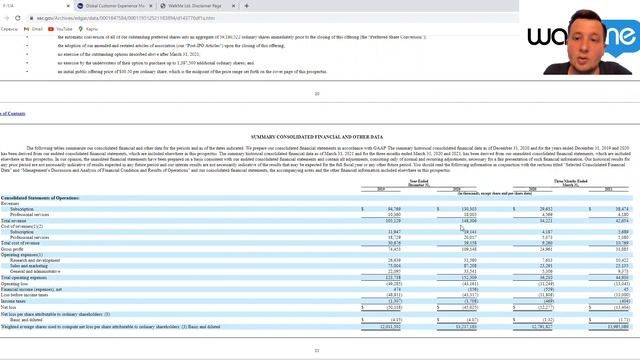This screenshot has width=640, height=360.
Task: Open a new browser tab
Action: pyautogui.click(x=247, y=6)
